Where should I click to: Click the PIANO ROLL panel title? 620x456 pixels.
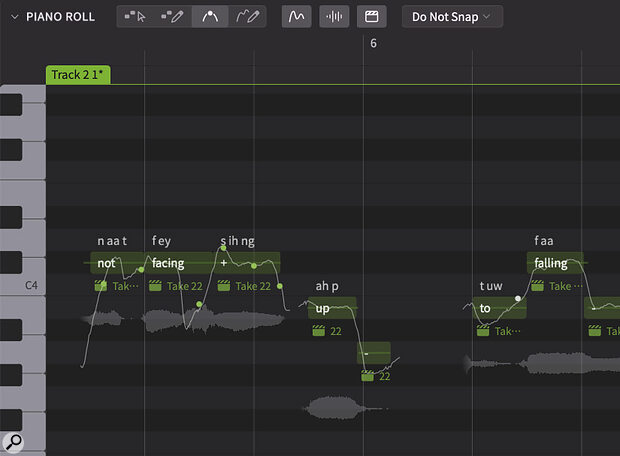pos(60,17)
